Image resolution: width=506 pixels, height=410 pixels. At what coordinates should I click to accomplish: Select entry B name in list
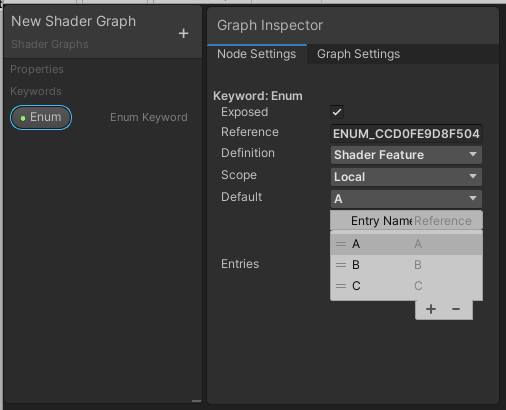tap(356, 265)
